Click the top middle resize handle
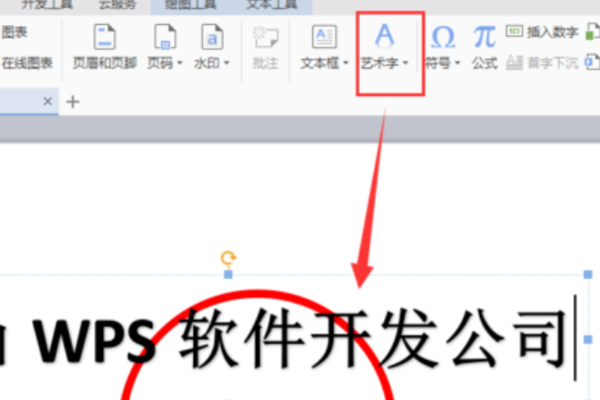The width and height of the screenshot is (600, 400). [x=228, y=274]
